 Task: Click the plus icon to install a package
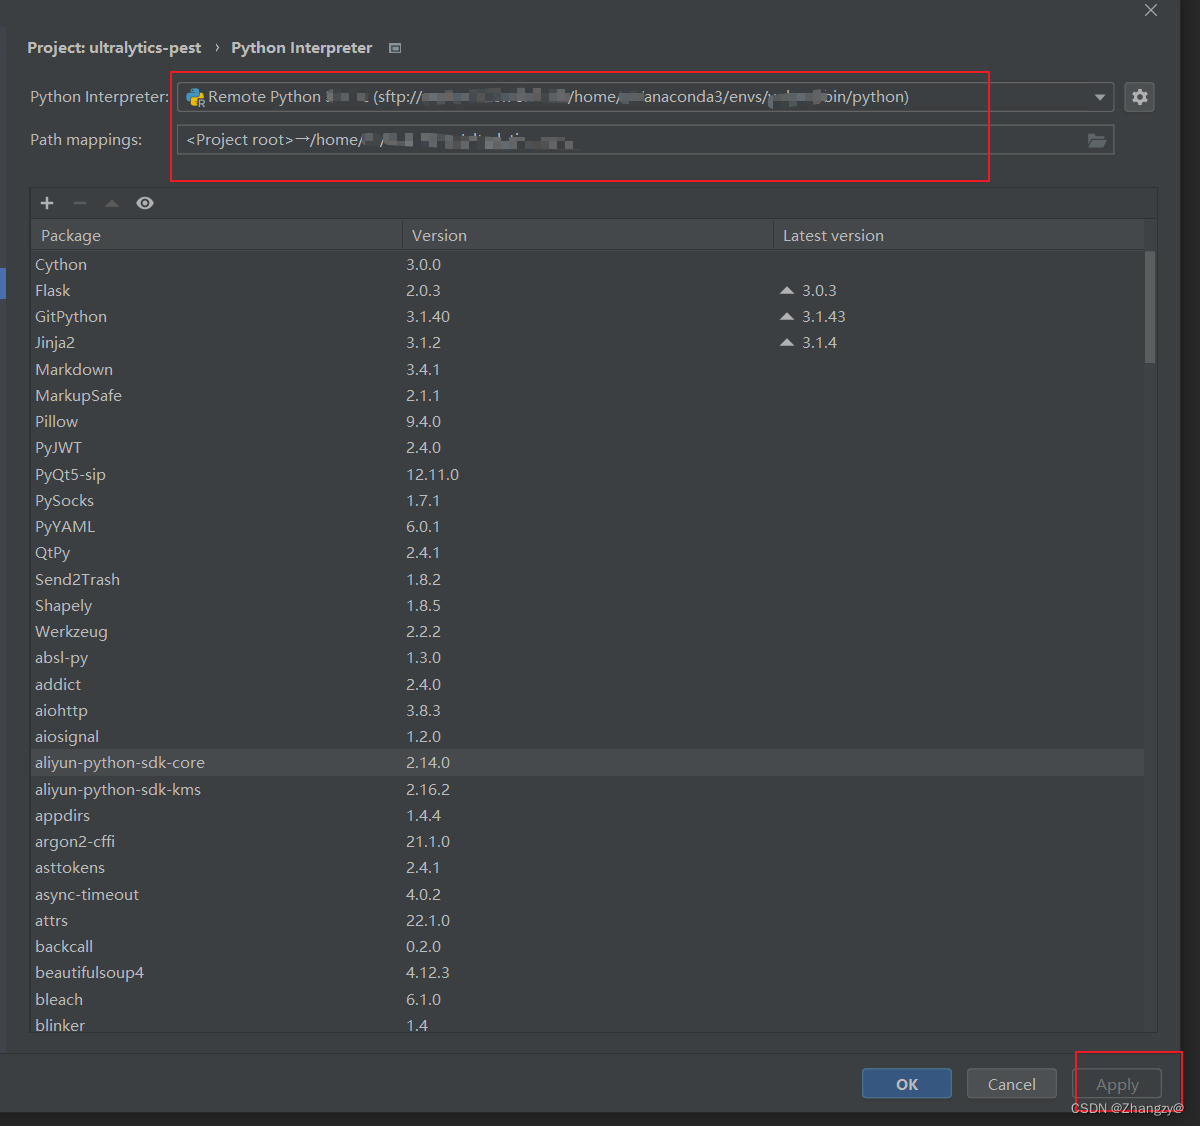[x=47, y=203]
